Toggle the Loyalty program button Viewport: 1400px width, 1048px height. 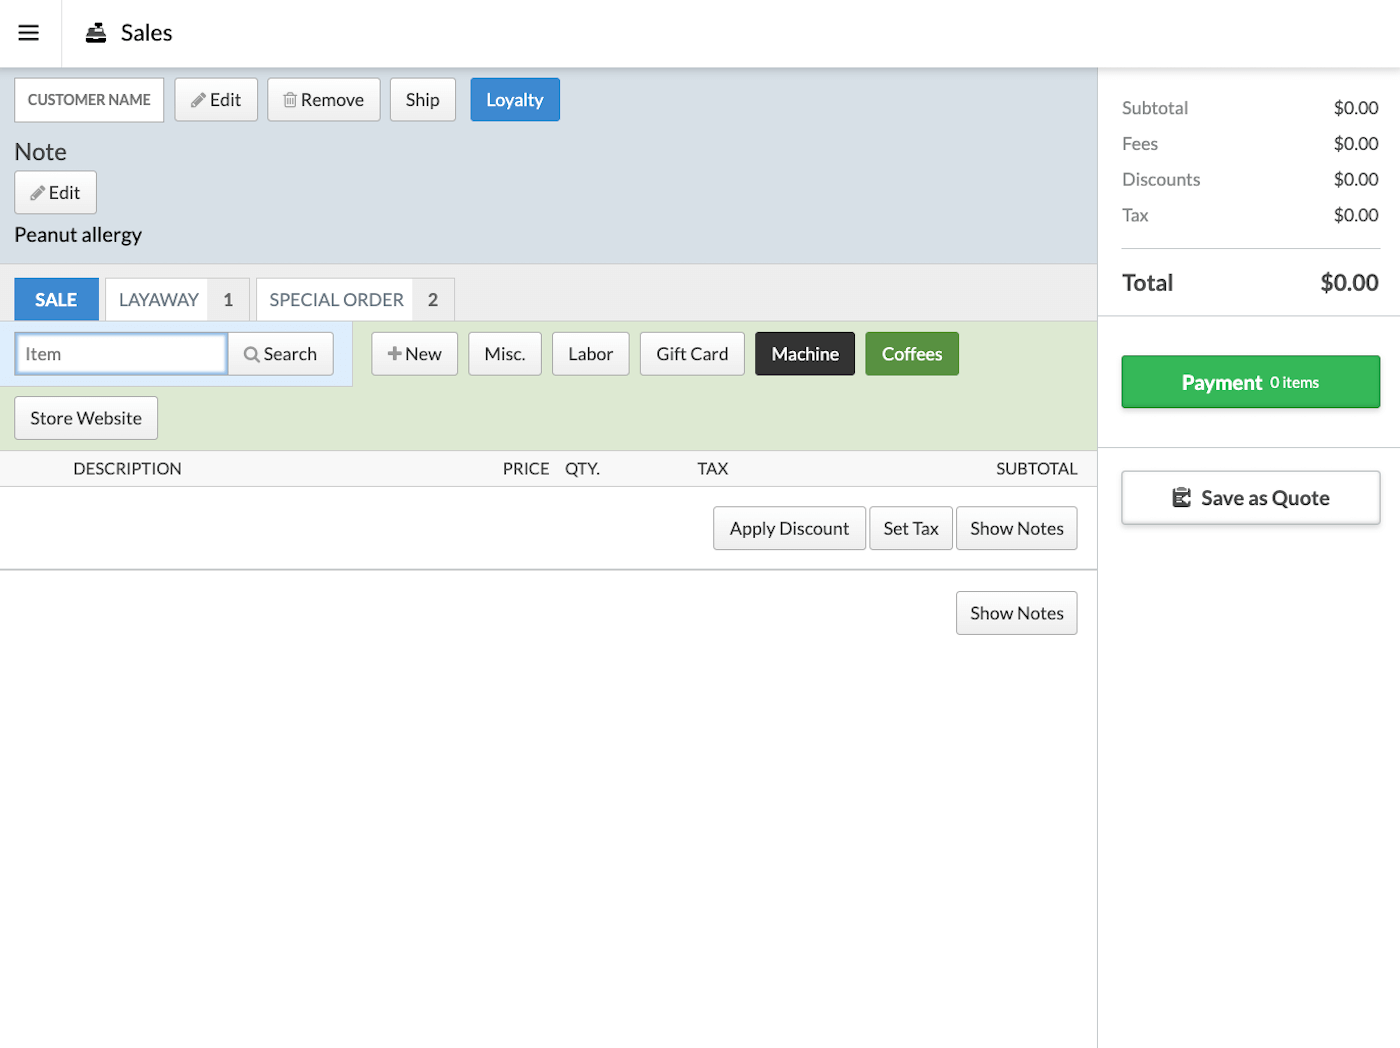pyautogui.click(x=514, y=99)
